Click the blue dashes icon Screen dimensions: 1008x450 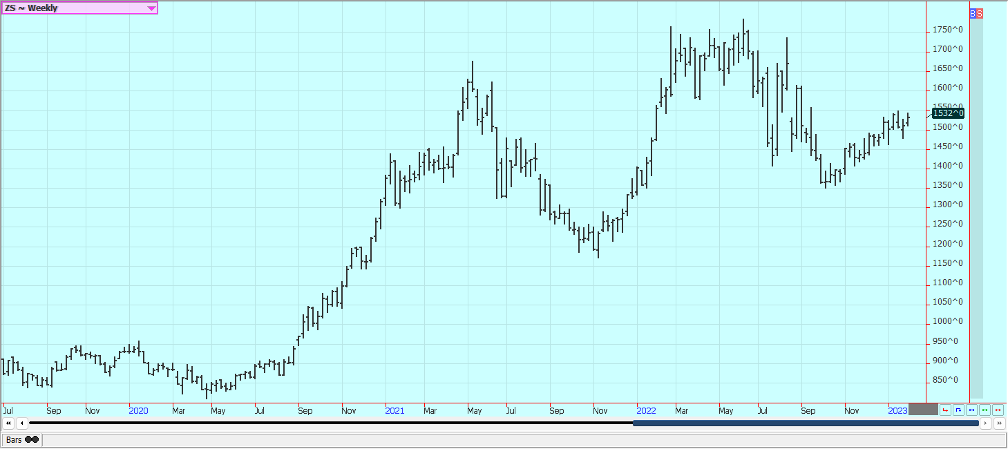tap(971, 410)
